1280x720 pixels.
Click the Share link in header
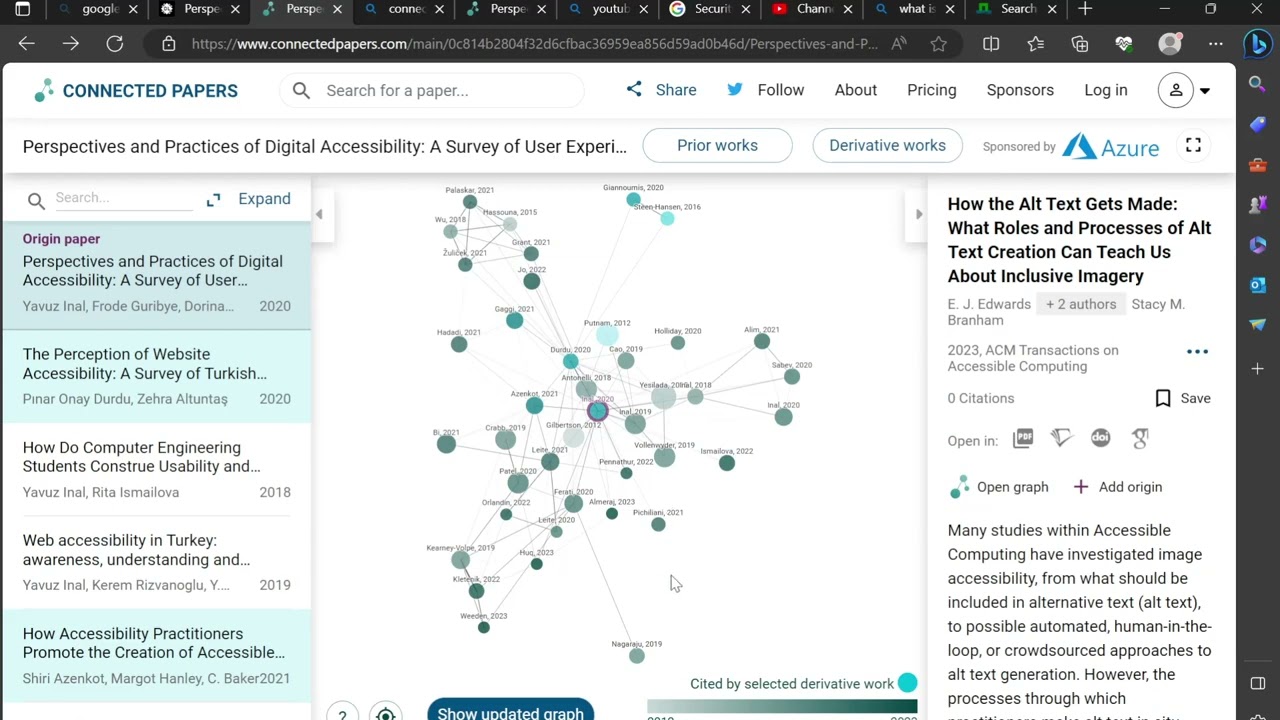[x=661, y=90]
